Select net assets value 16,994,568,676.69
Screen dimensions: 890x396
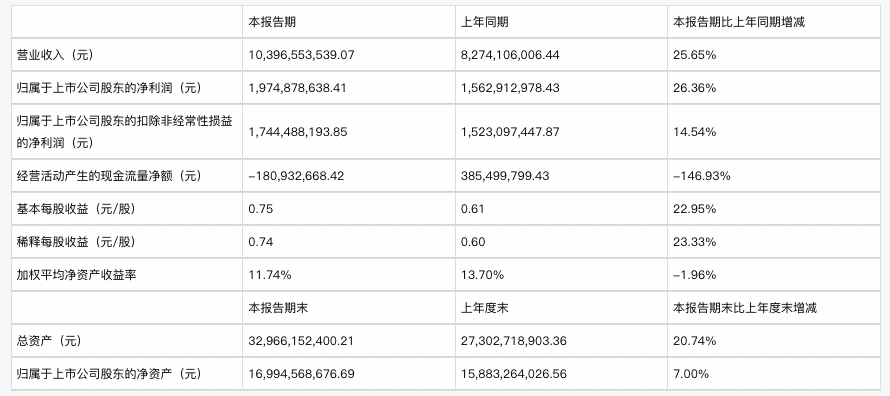tap(301, 374)
